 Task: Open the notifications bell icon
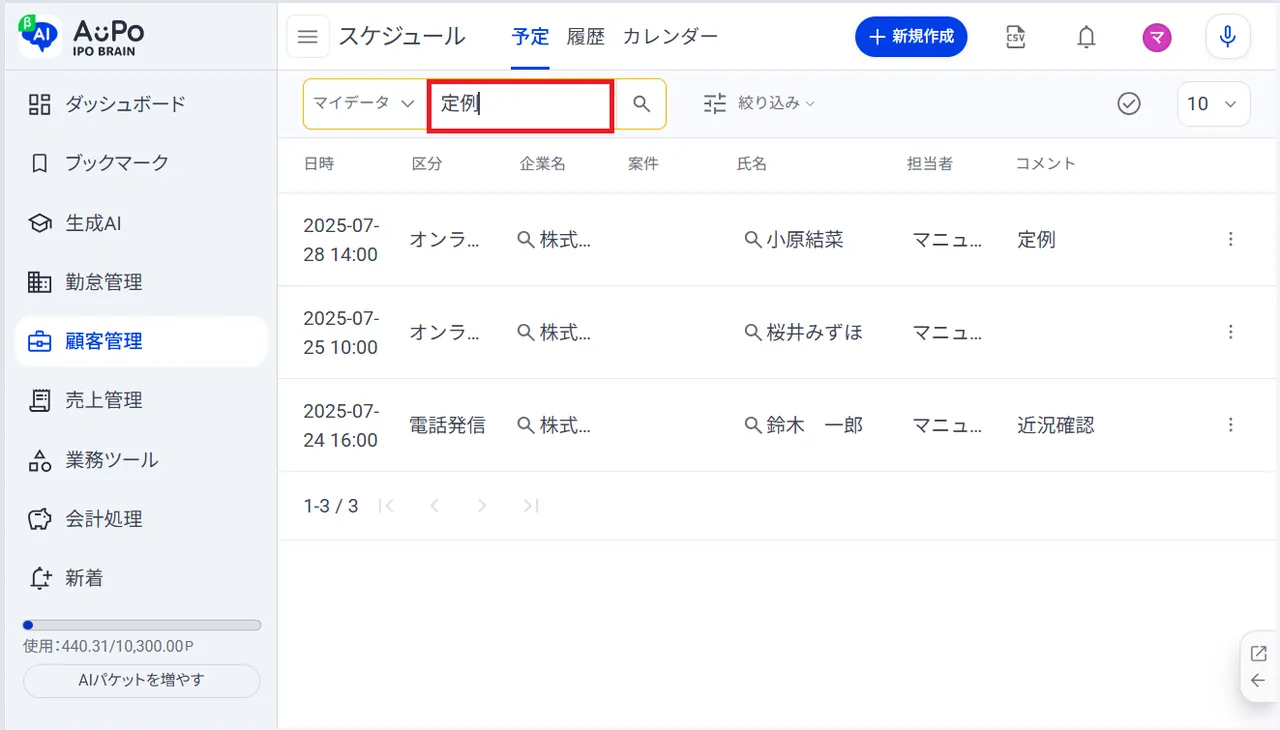(1086, 37)
